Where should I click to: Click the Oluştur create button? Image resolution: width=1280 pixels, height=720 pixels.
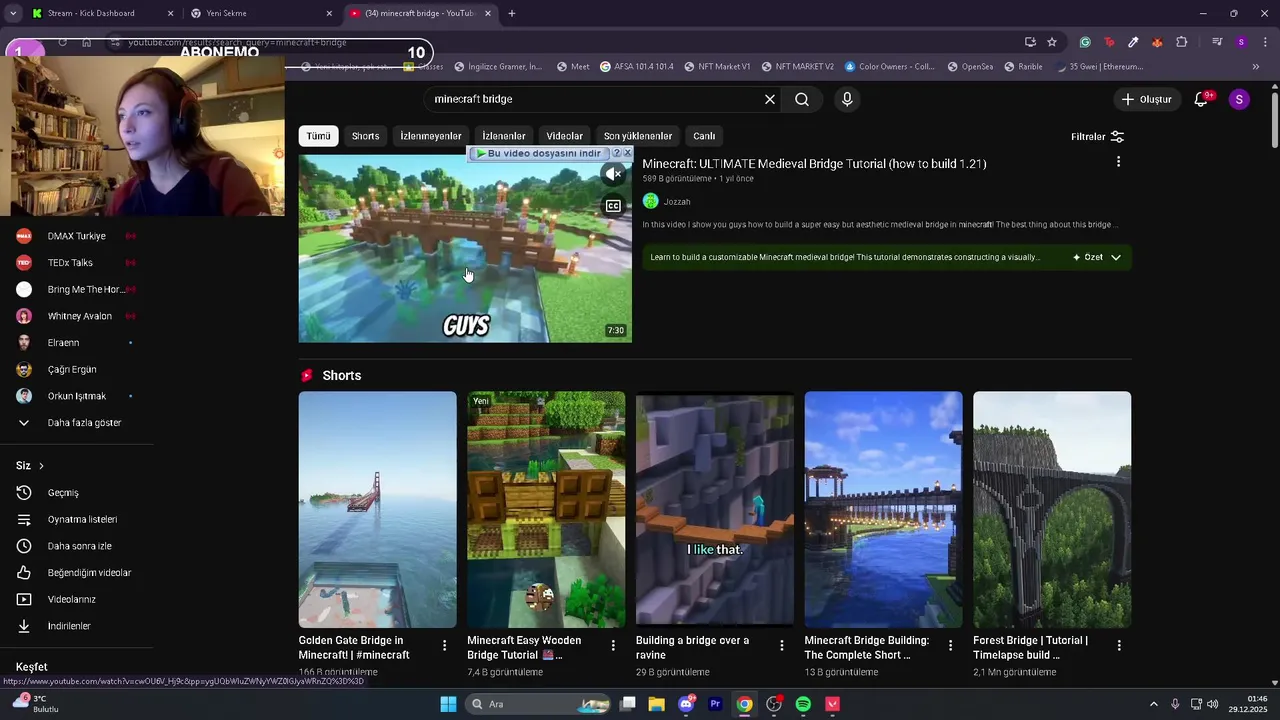coord(1146,99)
